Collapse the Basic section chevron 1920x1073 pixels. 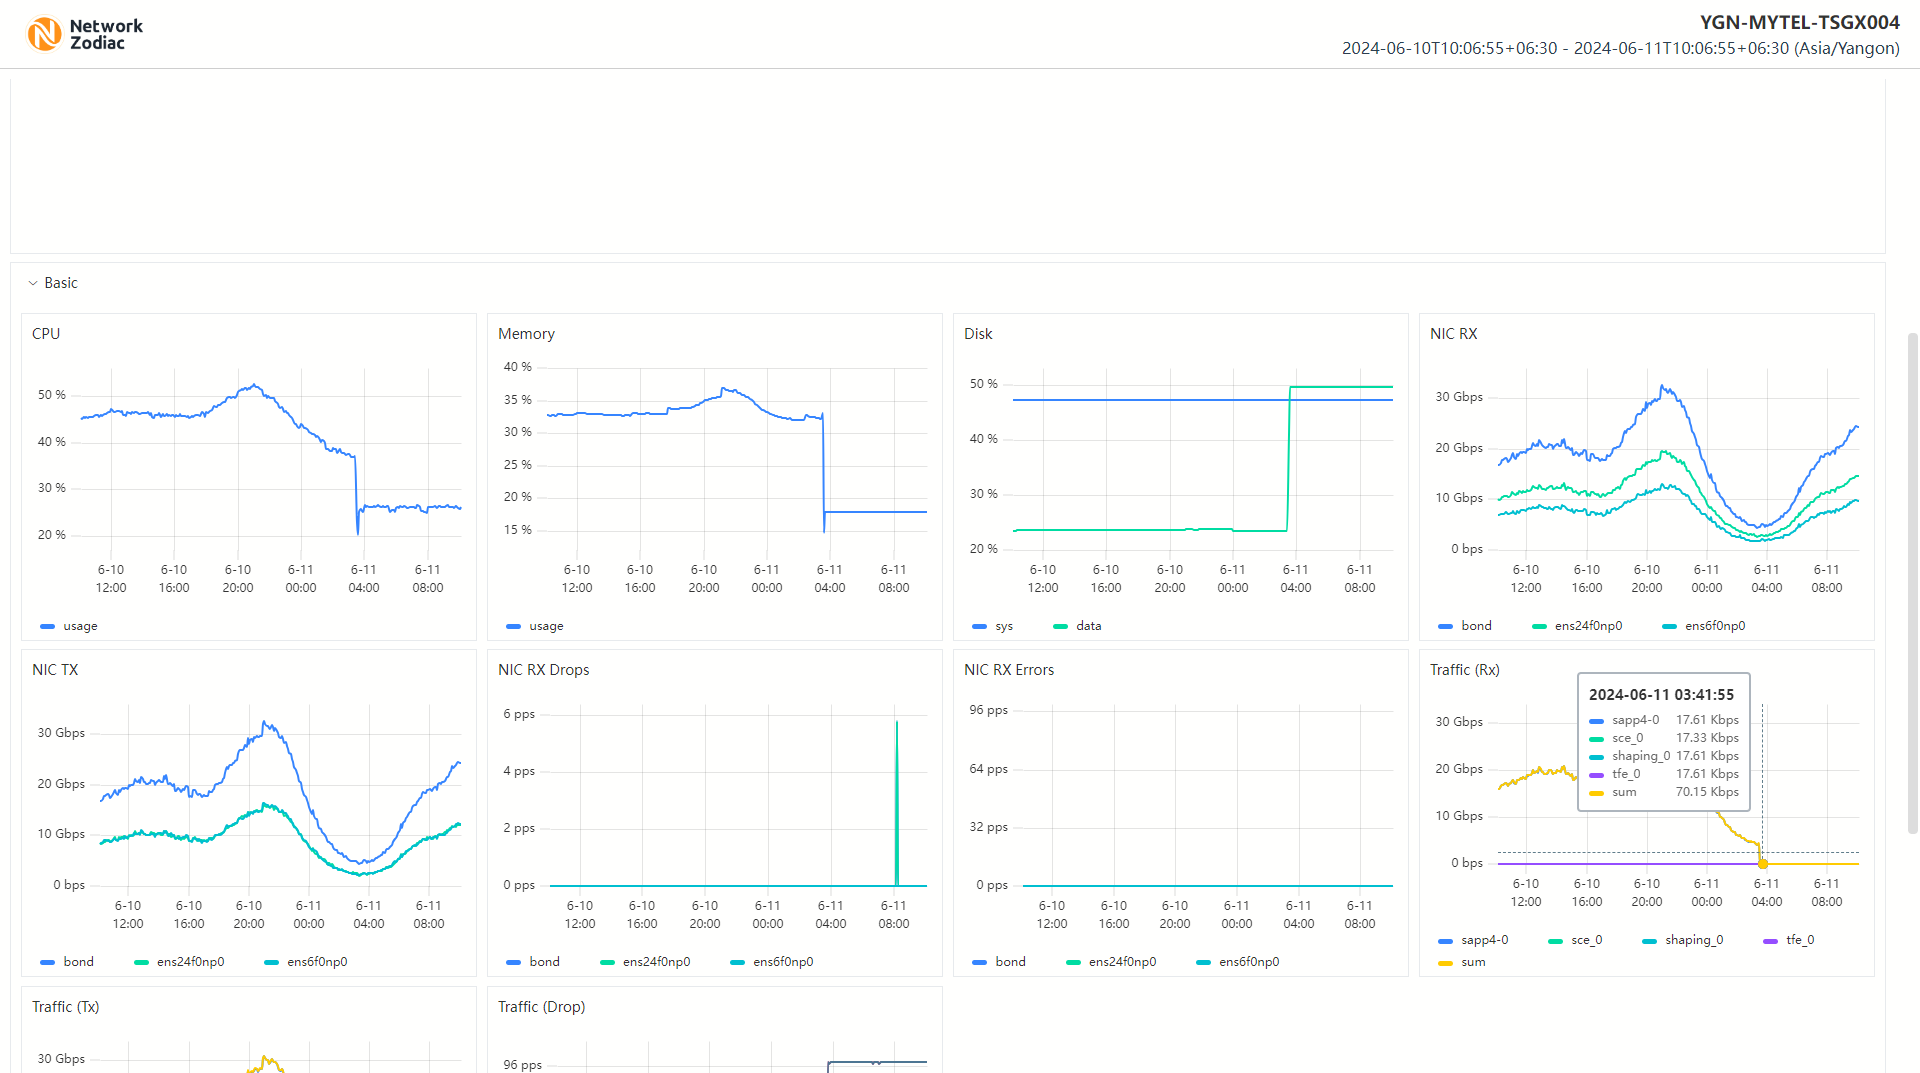point(33,283)
